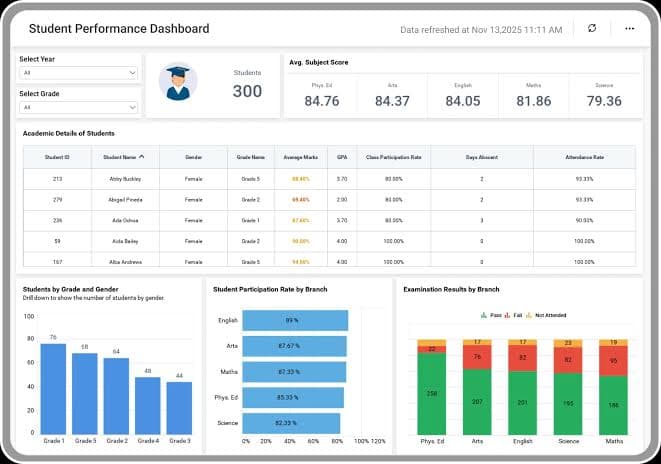Click Arts green pass segment 207
Screen dimensions: 661x464
pos(477,402)
